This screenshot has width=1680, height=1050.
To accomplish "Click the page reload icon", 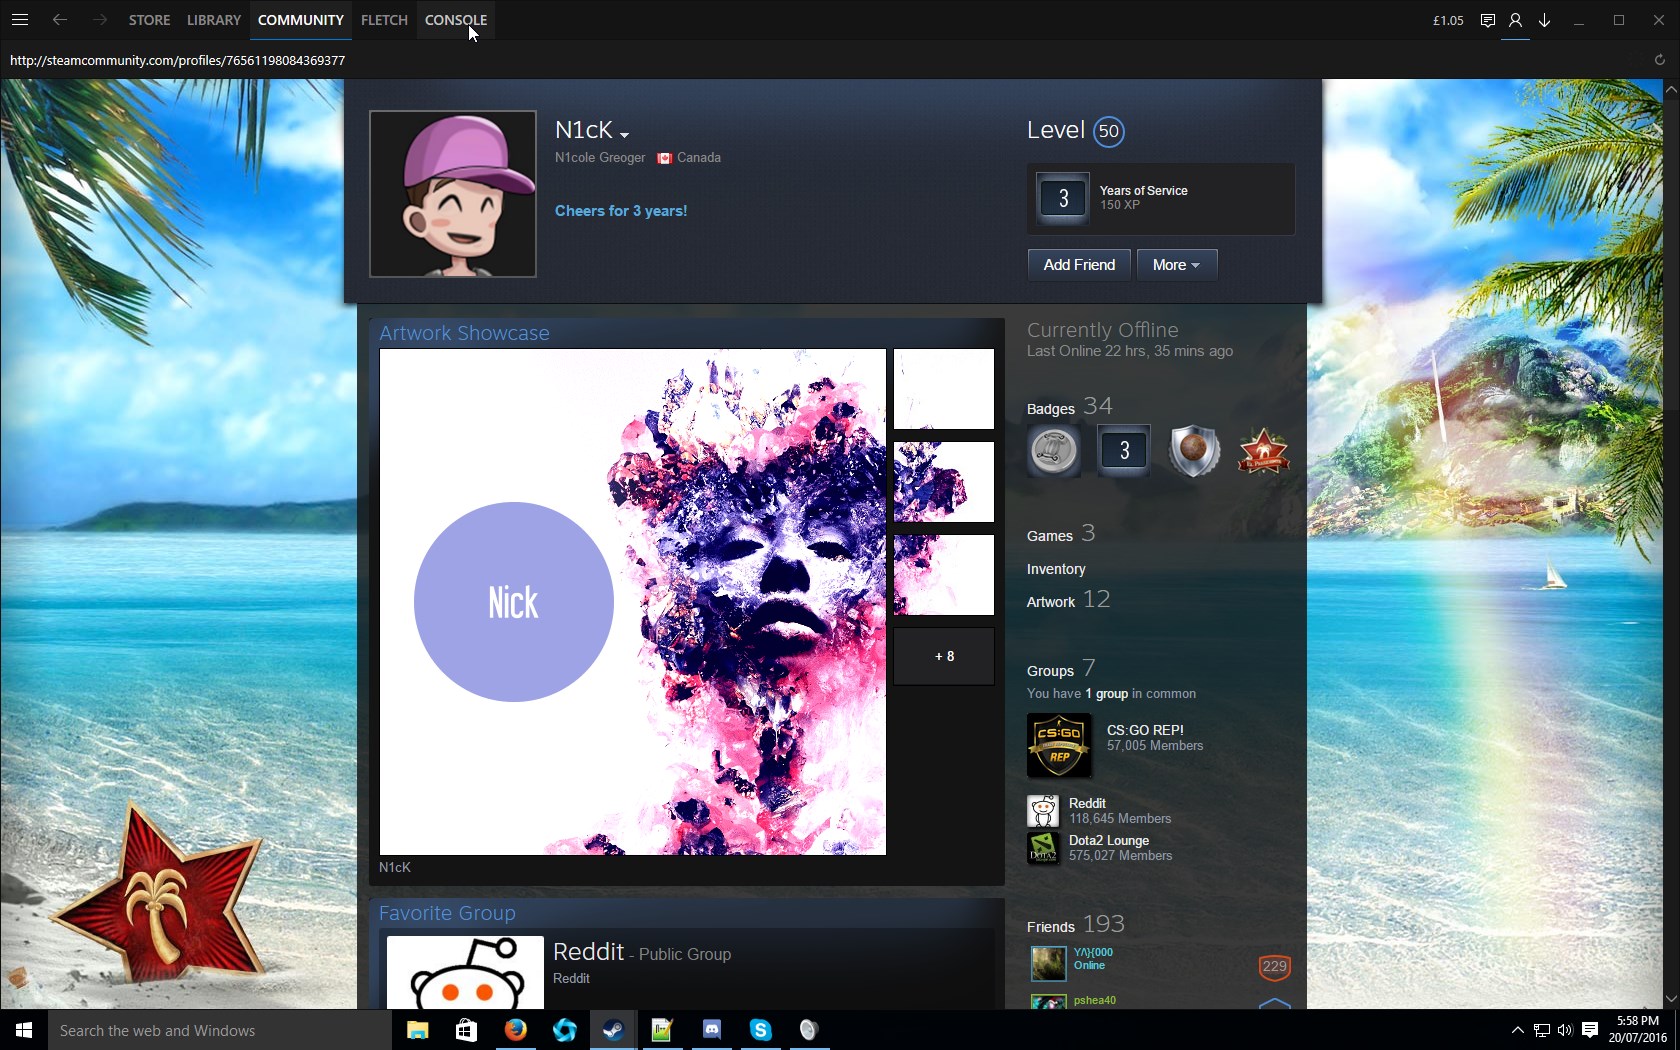I will point(1659,60).
